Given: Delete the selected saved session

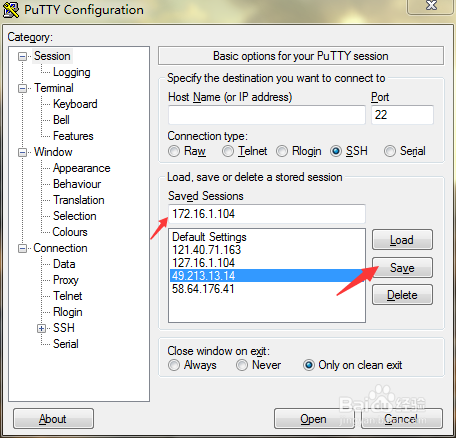Looking at the screenshot, I should [x=402, y=295].
